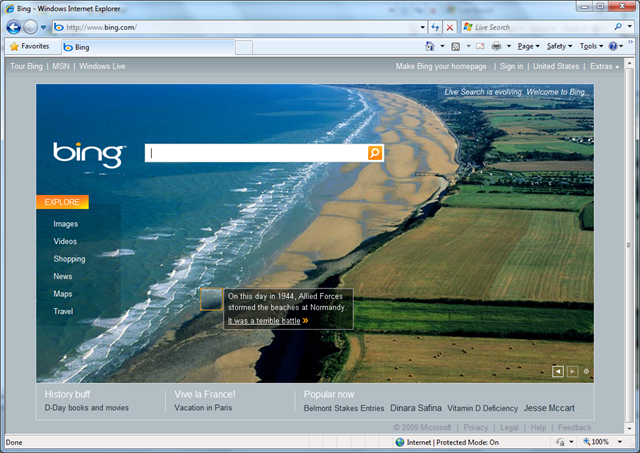Open Images from Explore list
The image size is (640, 453).
pos(65,224)
